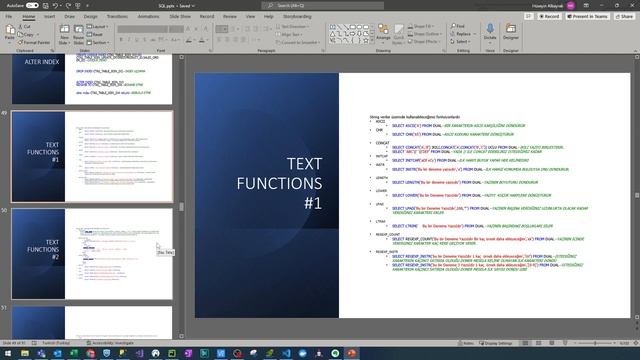
Task: Toggle Notes pane in status bar
Action: coord(466,343)
